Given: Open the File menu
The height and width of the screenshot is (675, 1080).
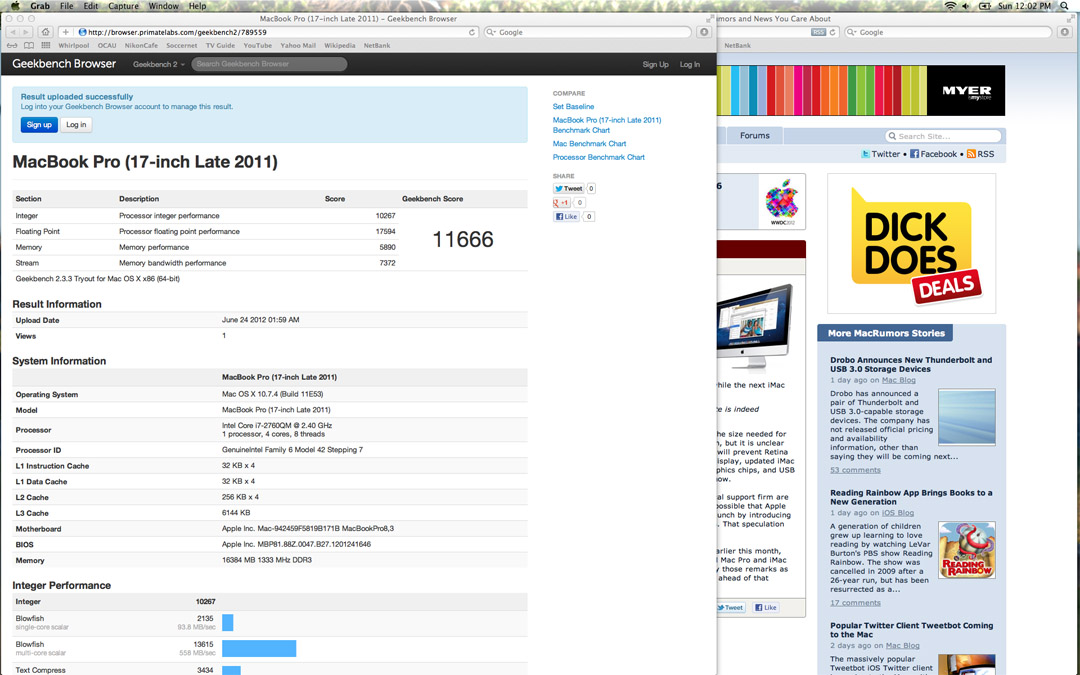Looking at the screenshot, I should coord(66,6).
